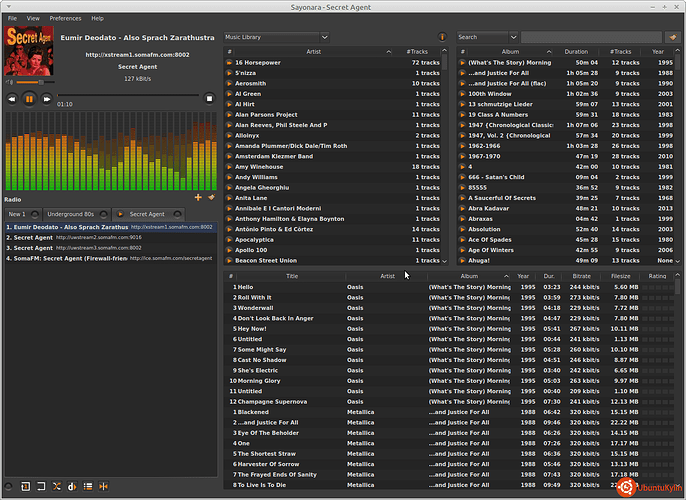Click the stop playback button

tap(209, 99)
